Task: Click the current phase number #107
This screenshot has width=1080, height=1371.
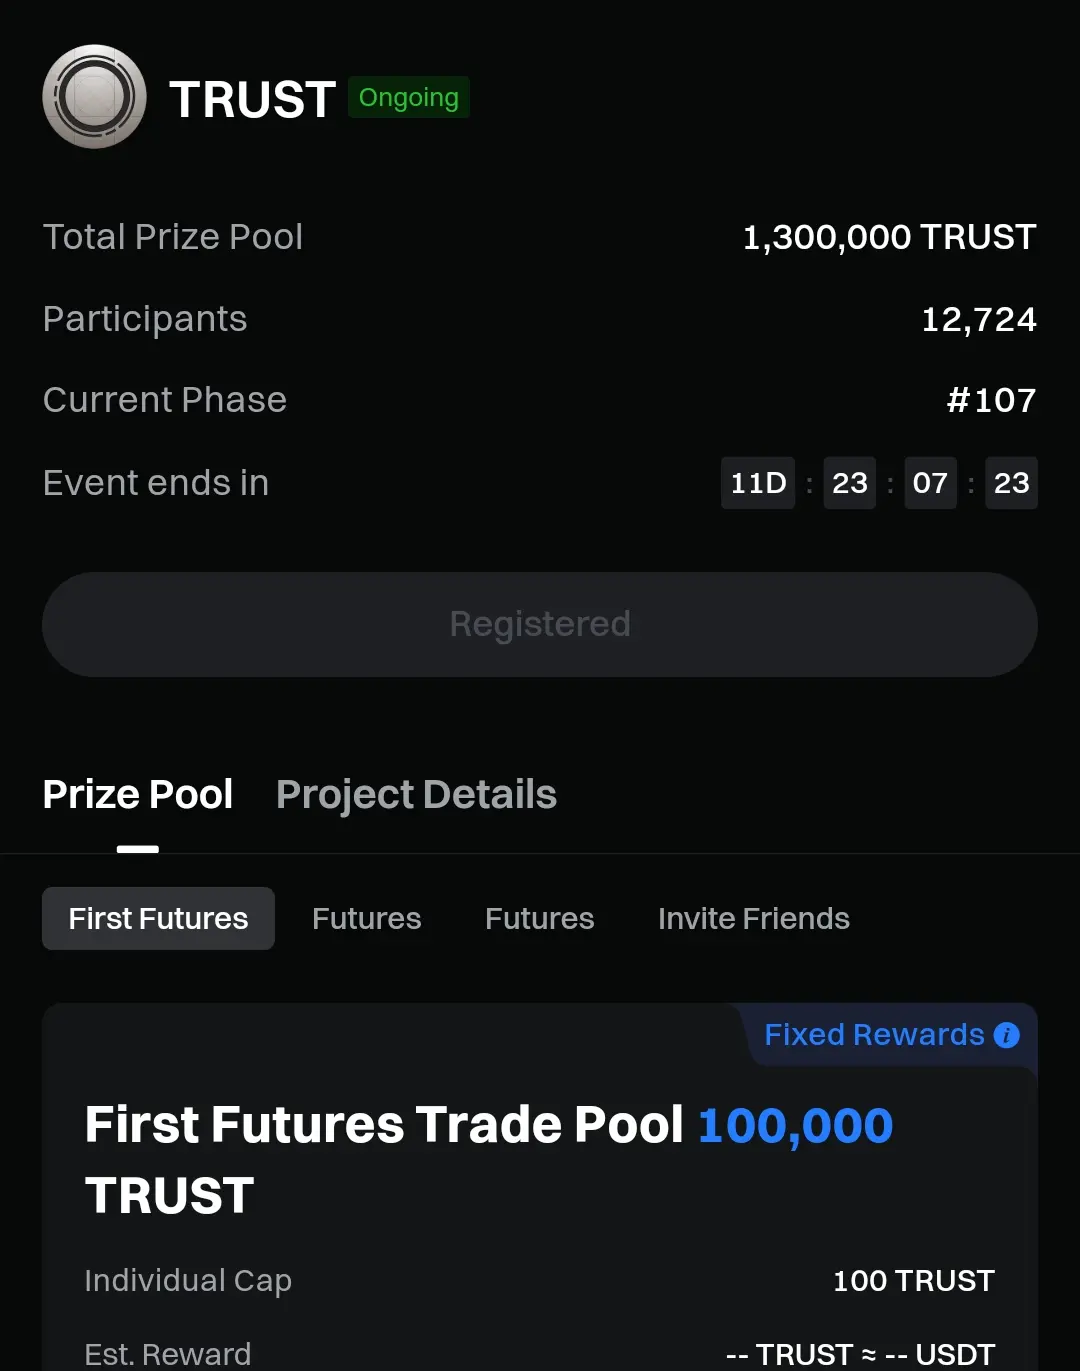Action: (991, 401)
